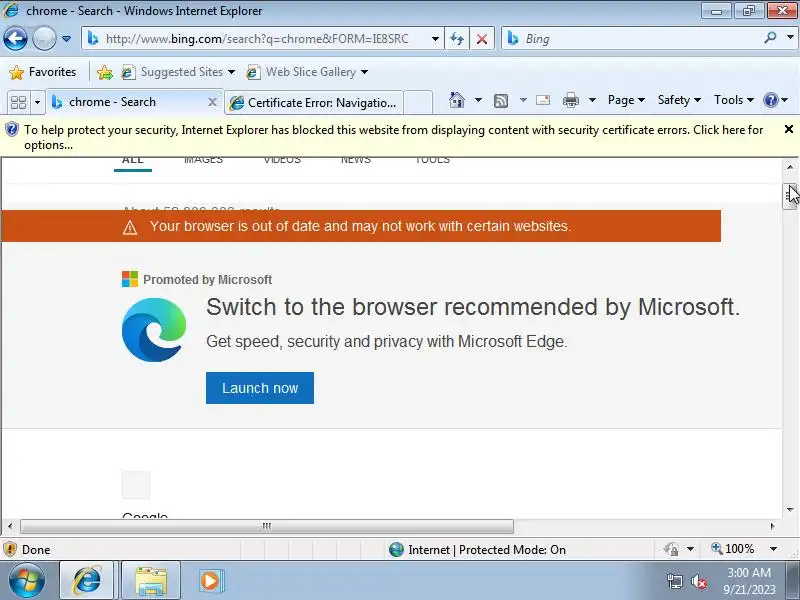
Task: Click the network tray icon
Action: 674,581
